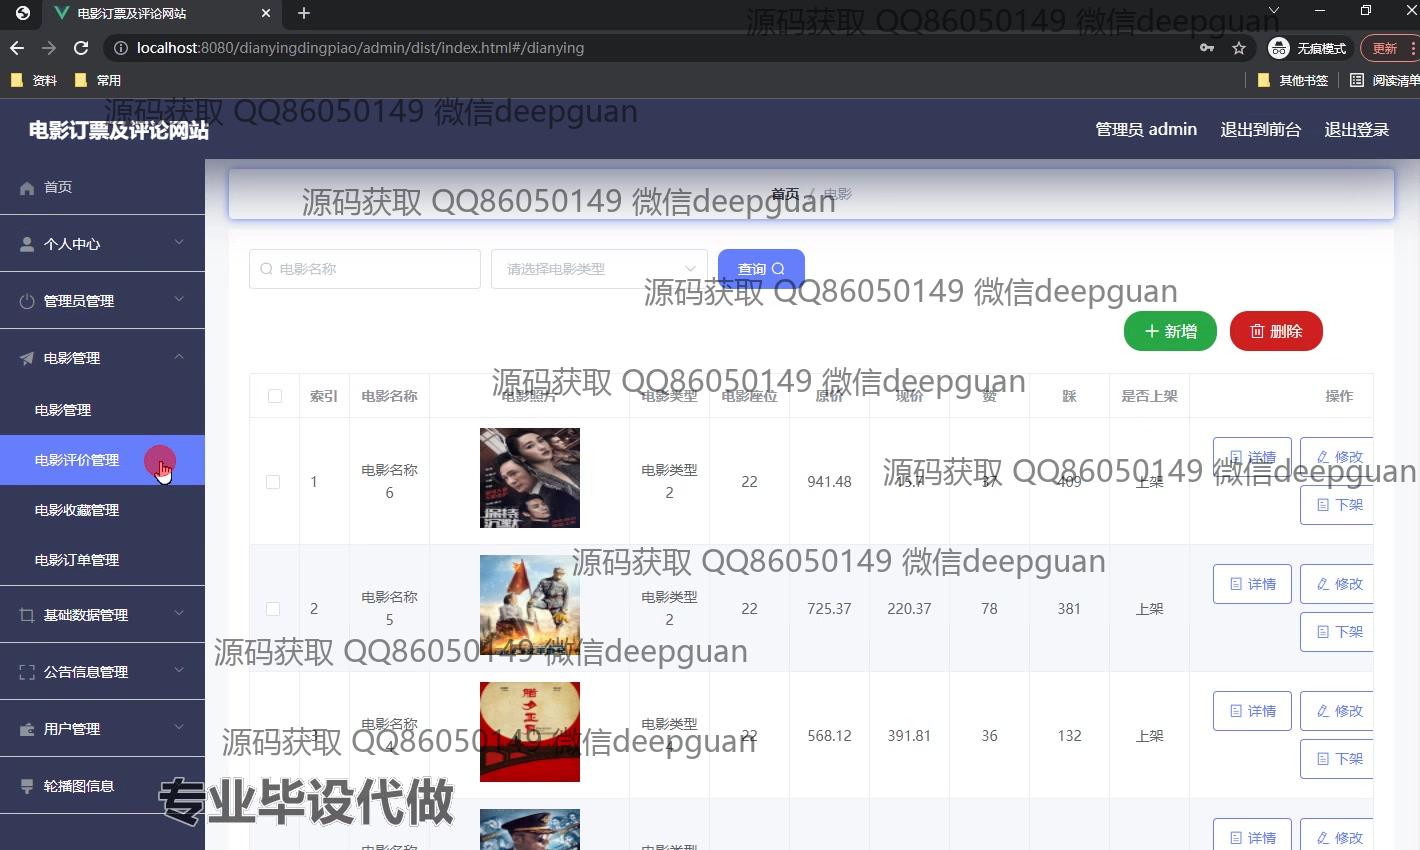Click the 941.48 price cell
The image size is (1420, 850).
(x=829, y=482)
